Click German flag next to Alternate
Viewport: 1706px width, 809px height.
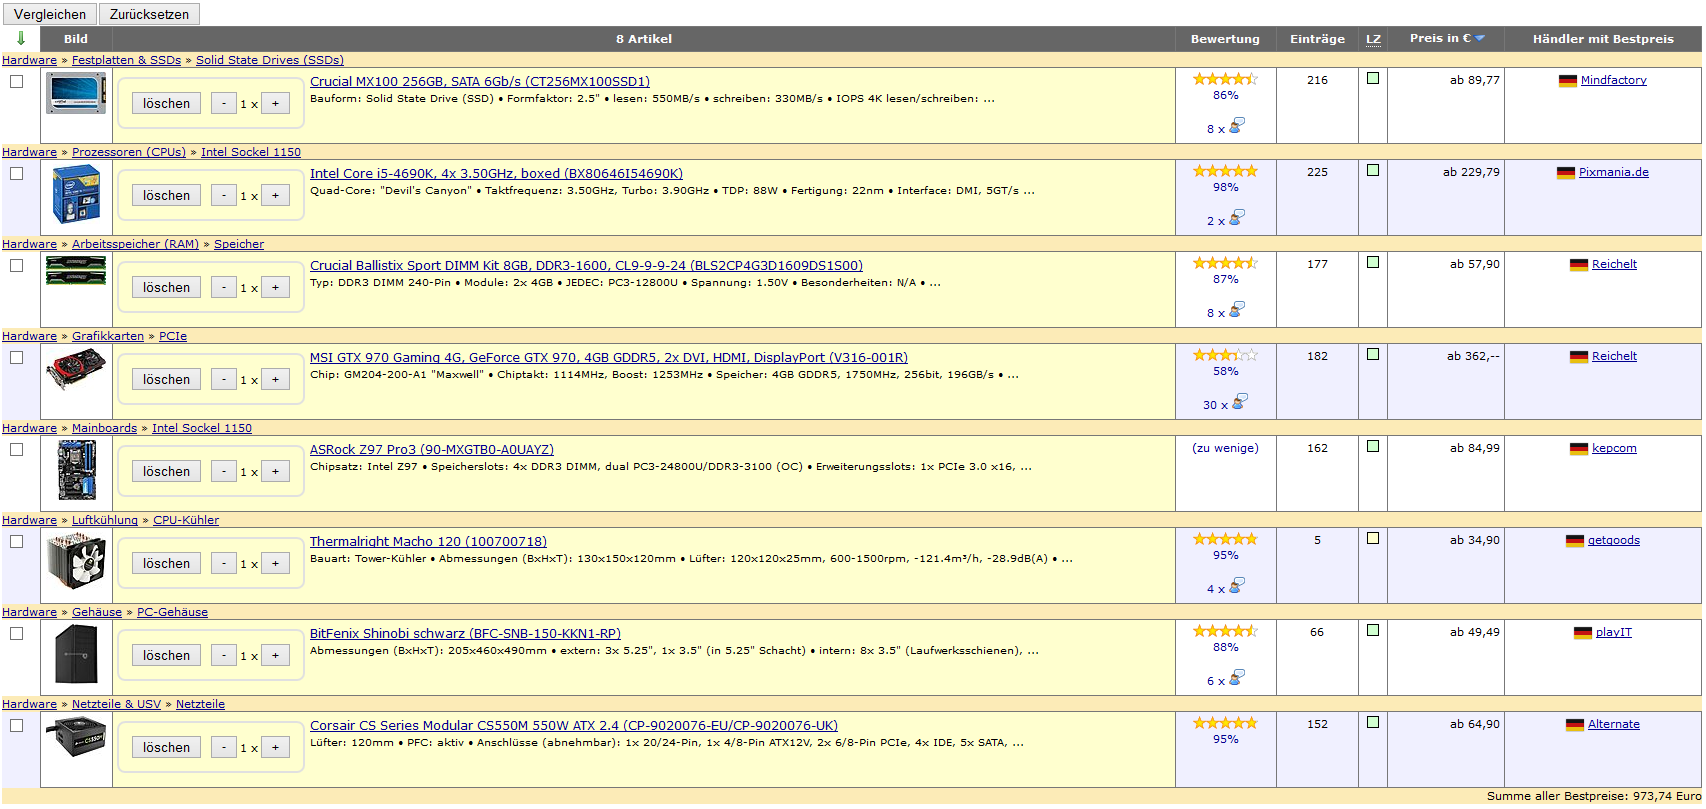coord(1575,725)
